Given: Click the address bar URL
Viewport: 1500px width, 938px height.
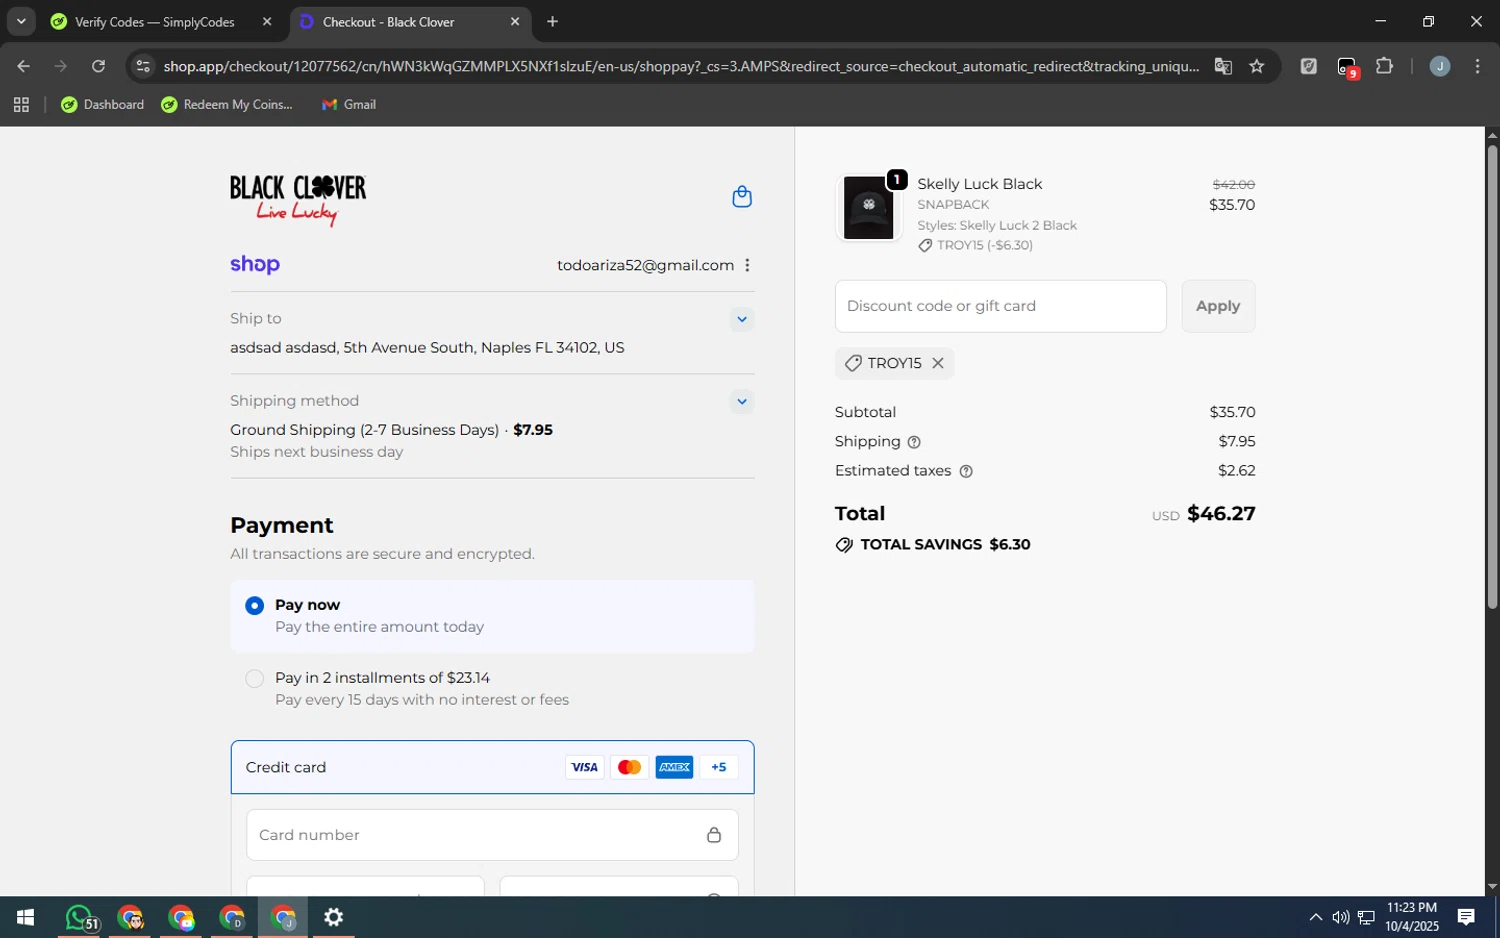Looking at the screenshot, I should (x=680, y=67).
